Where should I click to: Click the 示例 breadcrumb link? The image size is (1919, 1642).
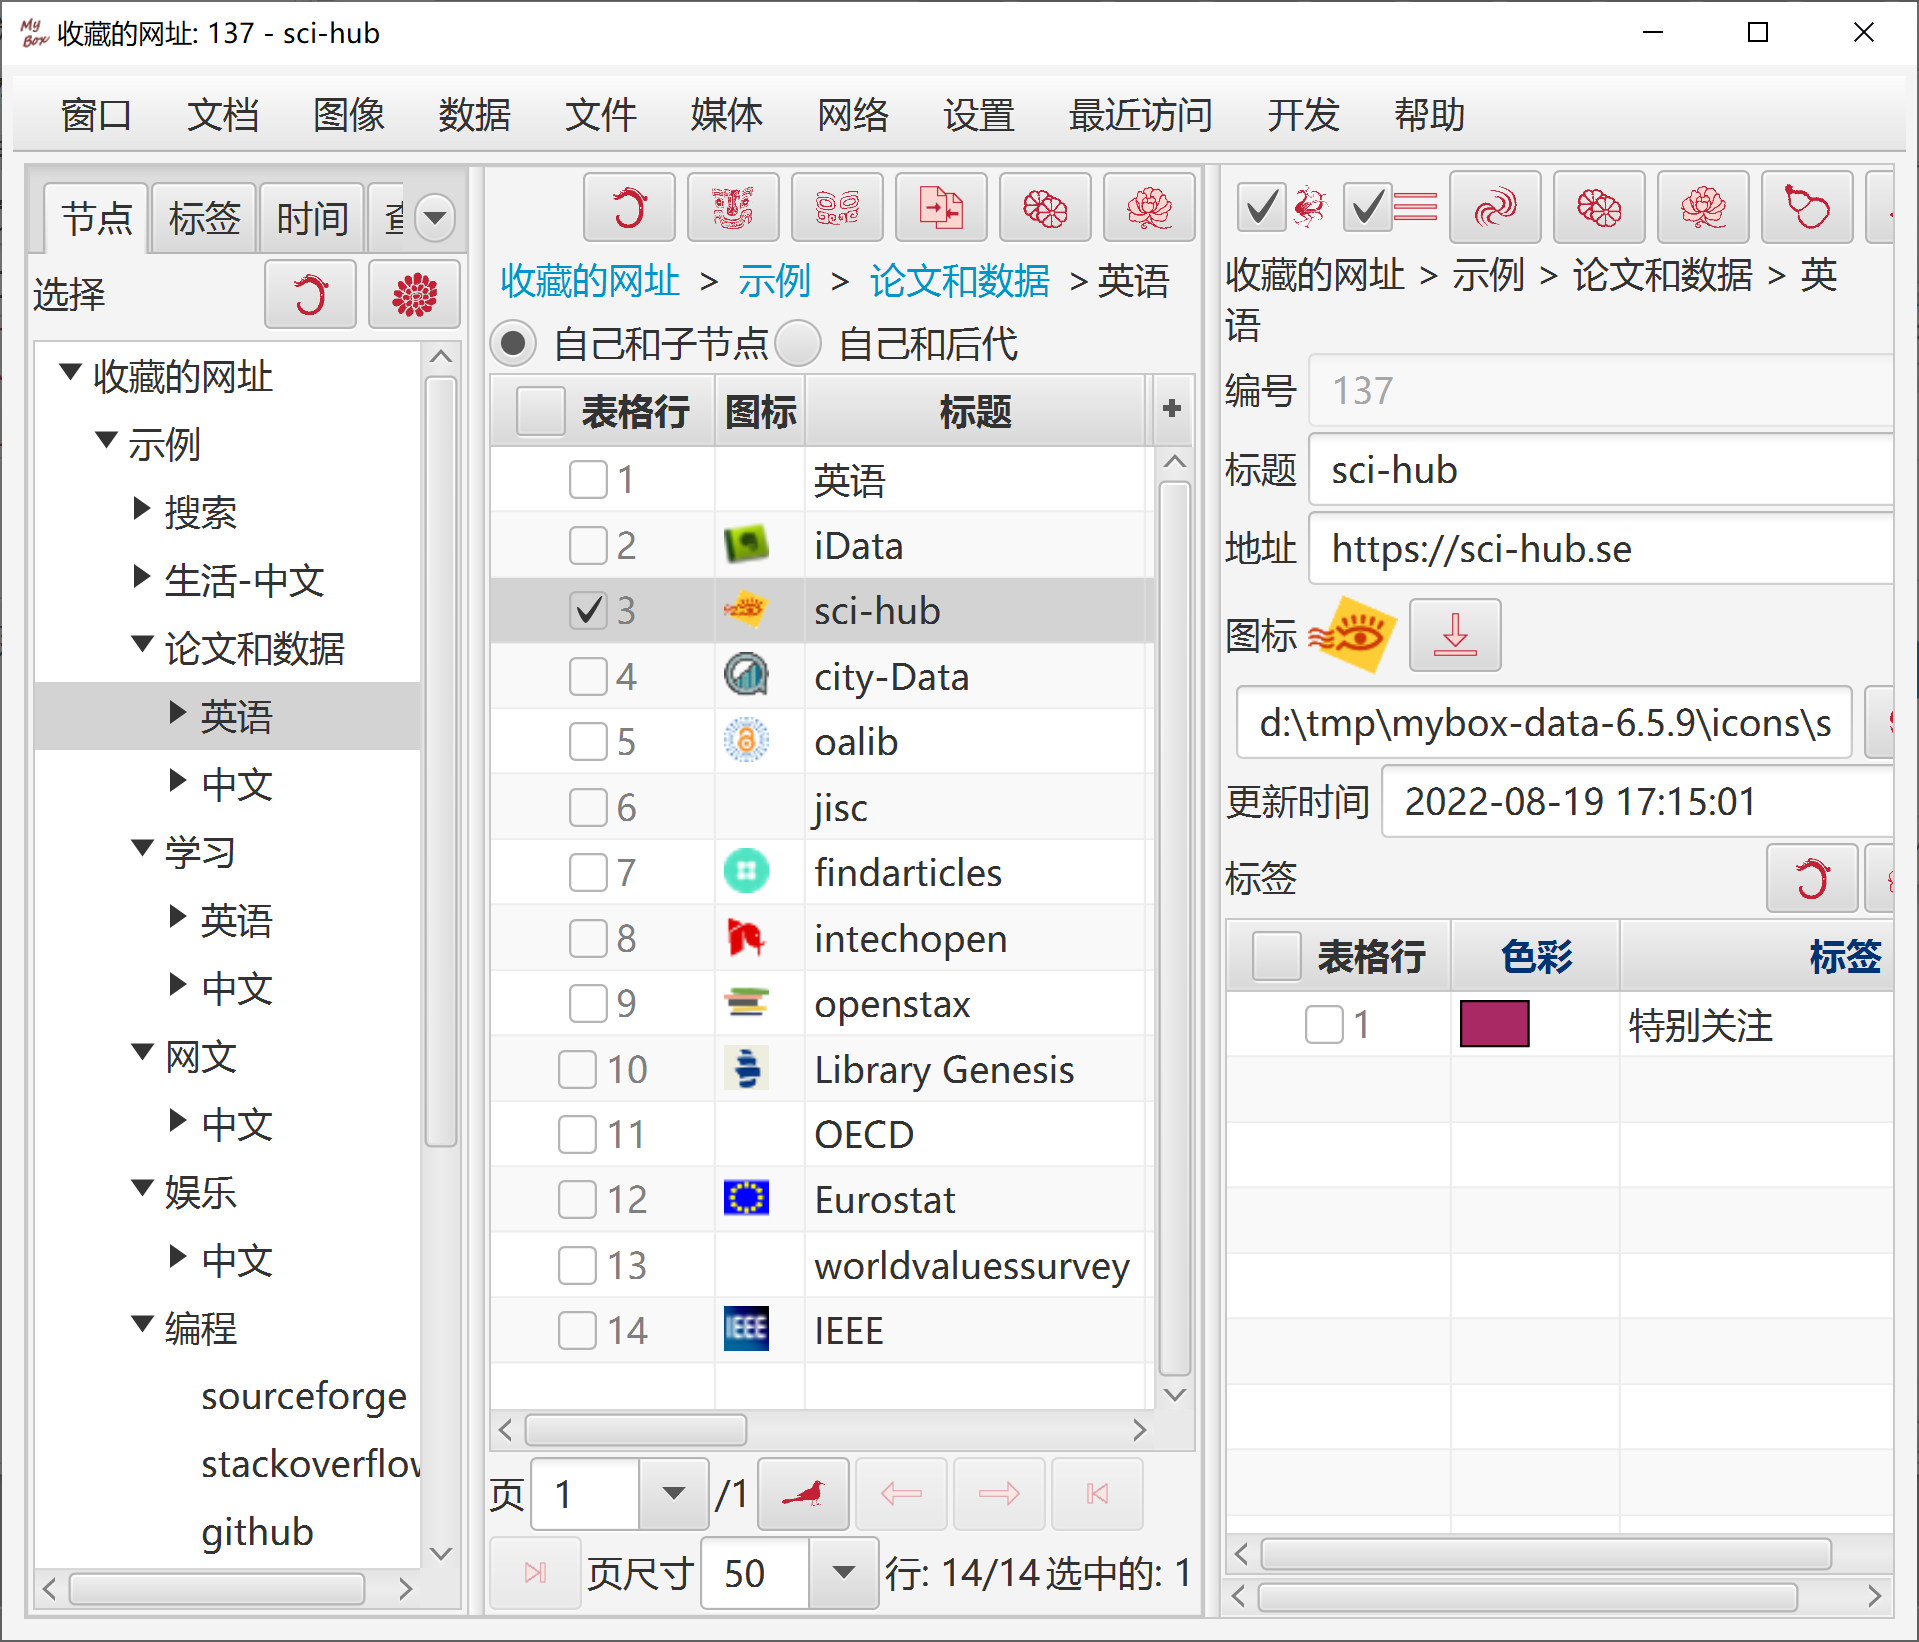pos(774,281)
